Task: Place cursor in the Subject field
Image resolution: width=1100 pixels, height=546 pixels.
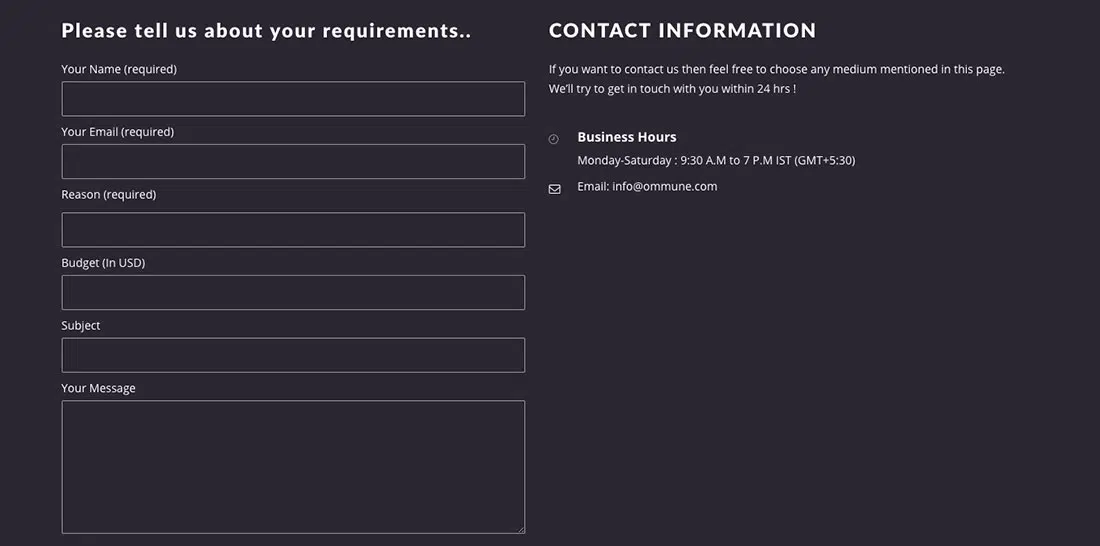Action: [293, 355]
